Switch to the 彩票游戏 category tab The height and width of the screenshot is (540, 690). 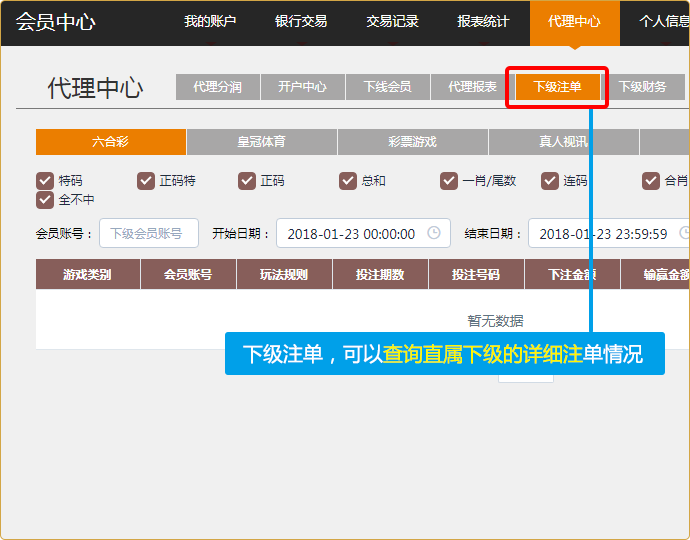(412, 142)
